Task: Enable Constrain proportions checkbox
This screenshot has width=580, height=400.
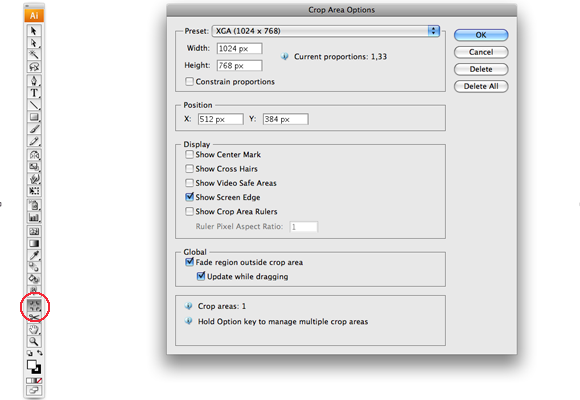Action: (189, 81)
